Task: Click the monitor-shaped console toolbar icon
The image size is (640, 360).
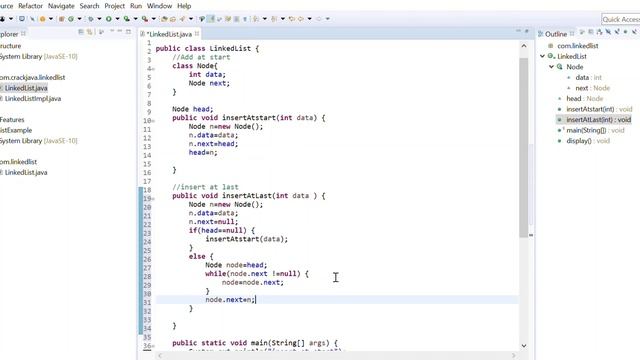Action: click(21, 19)
